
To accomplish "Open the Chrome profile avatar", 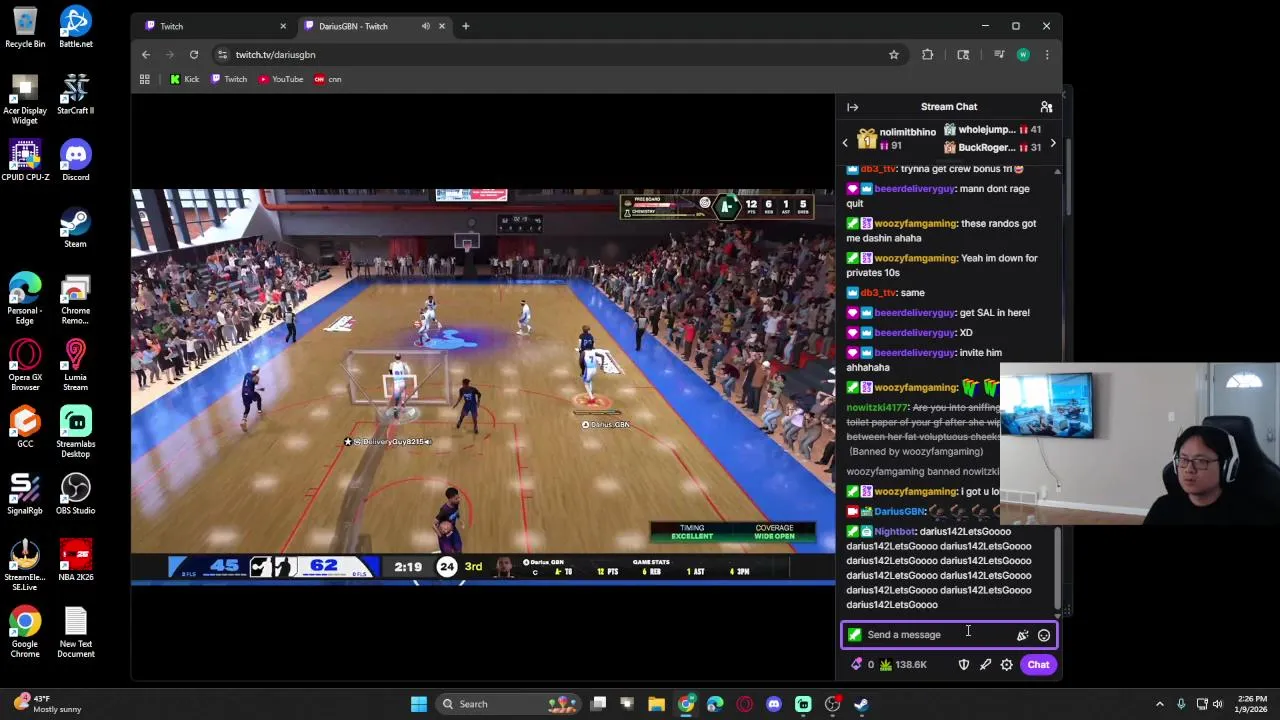I will [x=1023, y=55].
